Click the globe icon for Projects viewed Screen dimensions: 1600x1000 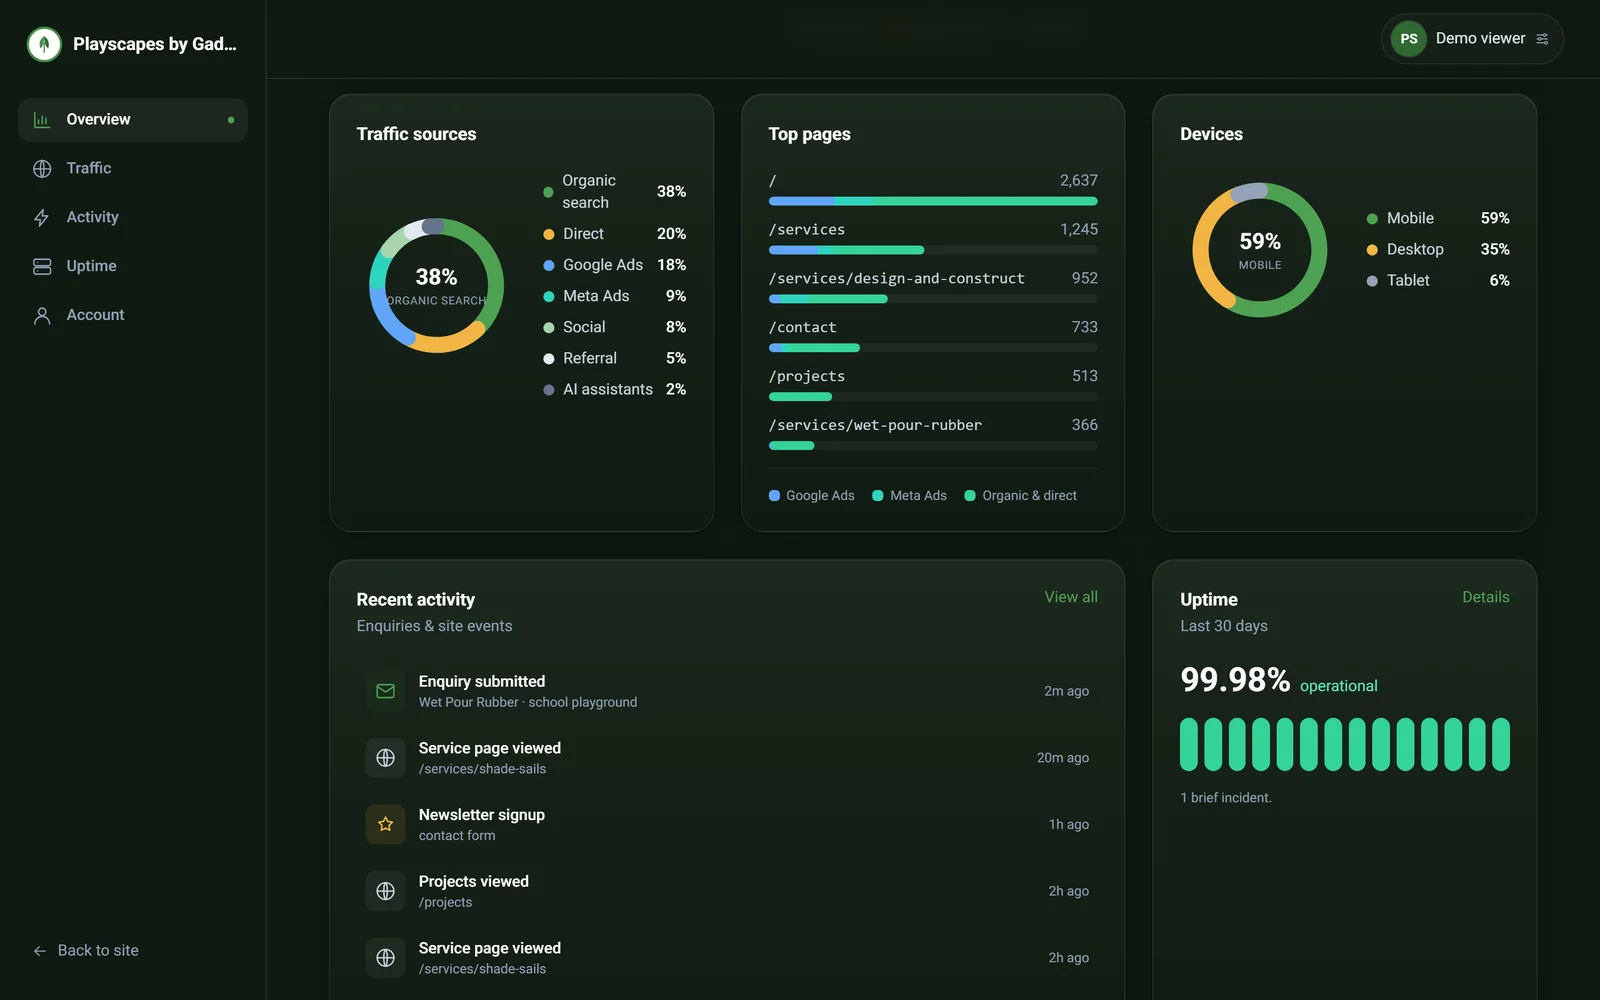385,891
